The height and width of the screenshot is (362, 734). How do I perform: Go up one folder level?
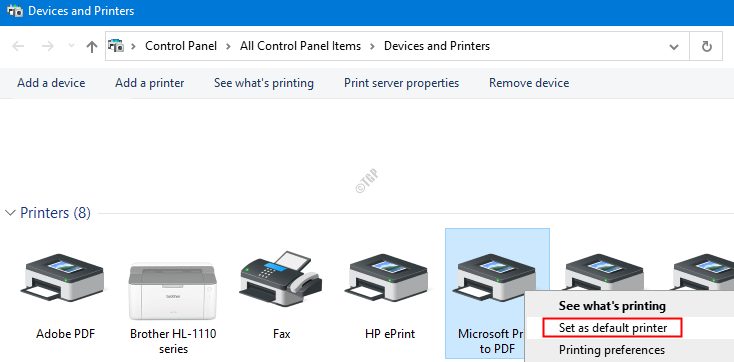(92, 46)
